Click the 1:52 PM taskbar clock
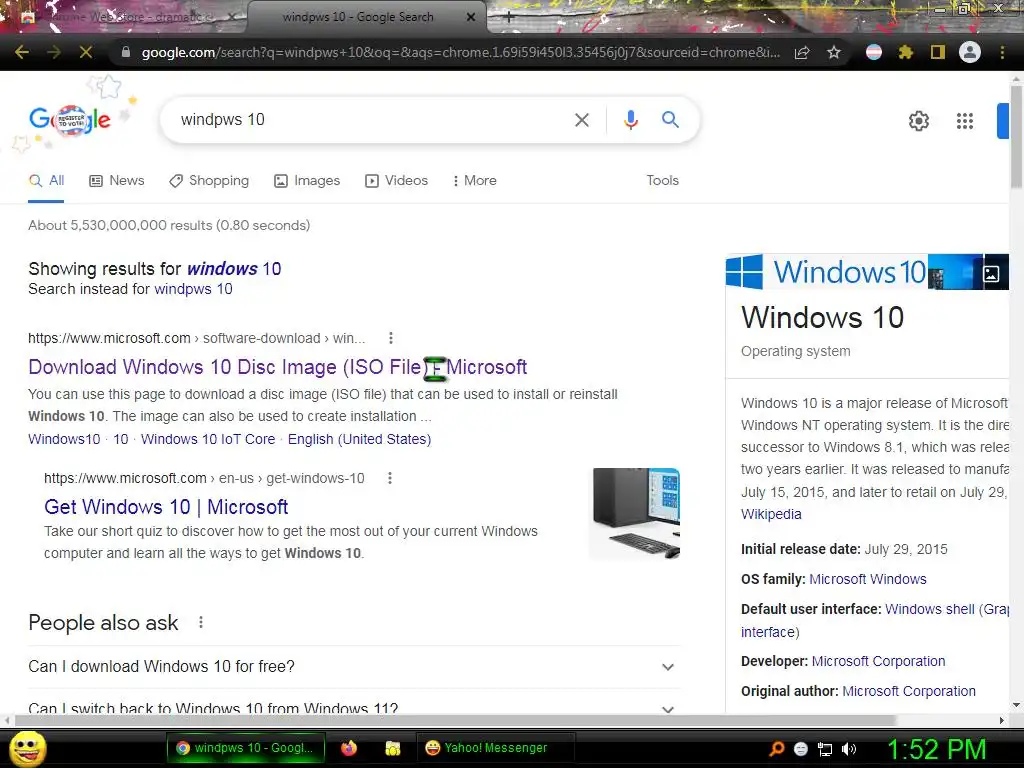1024x768 pixels. pyautogui.click(x=936, y=750)
